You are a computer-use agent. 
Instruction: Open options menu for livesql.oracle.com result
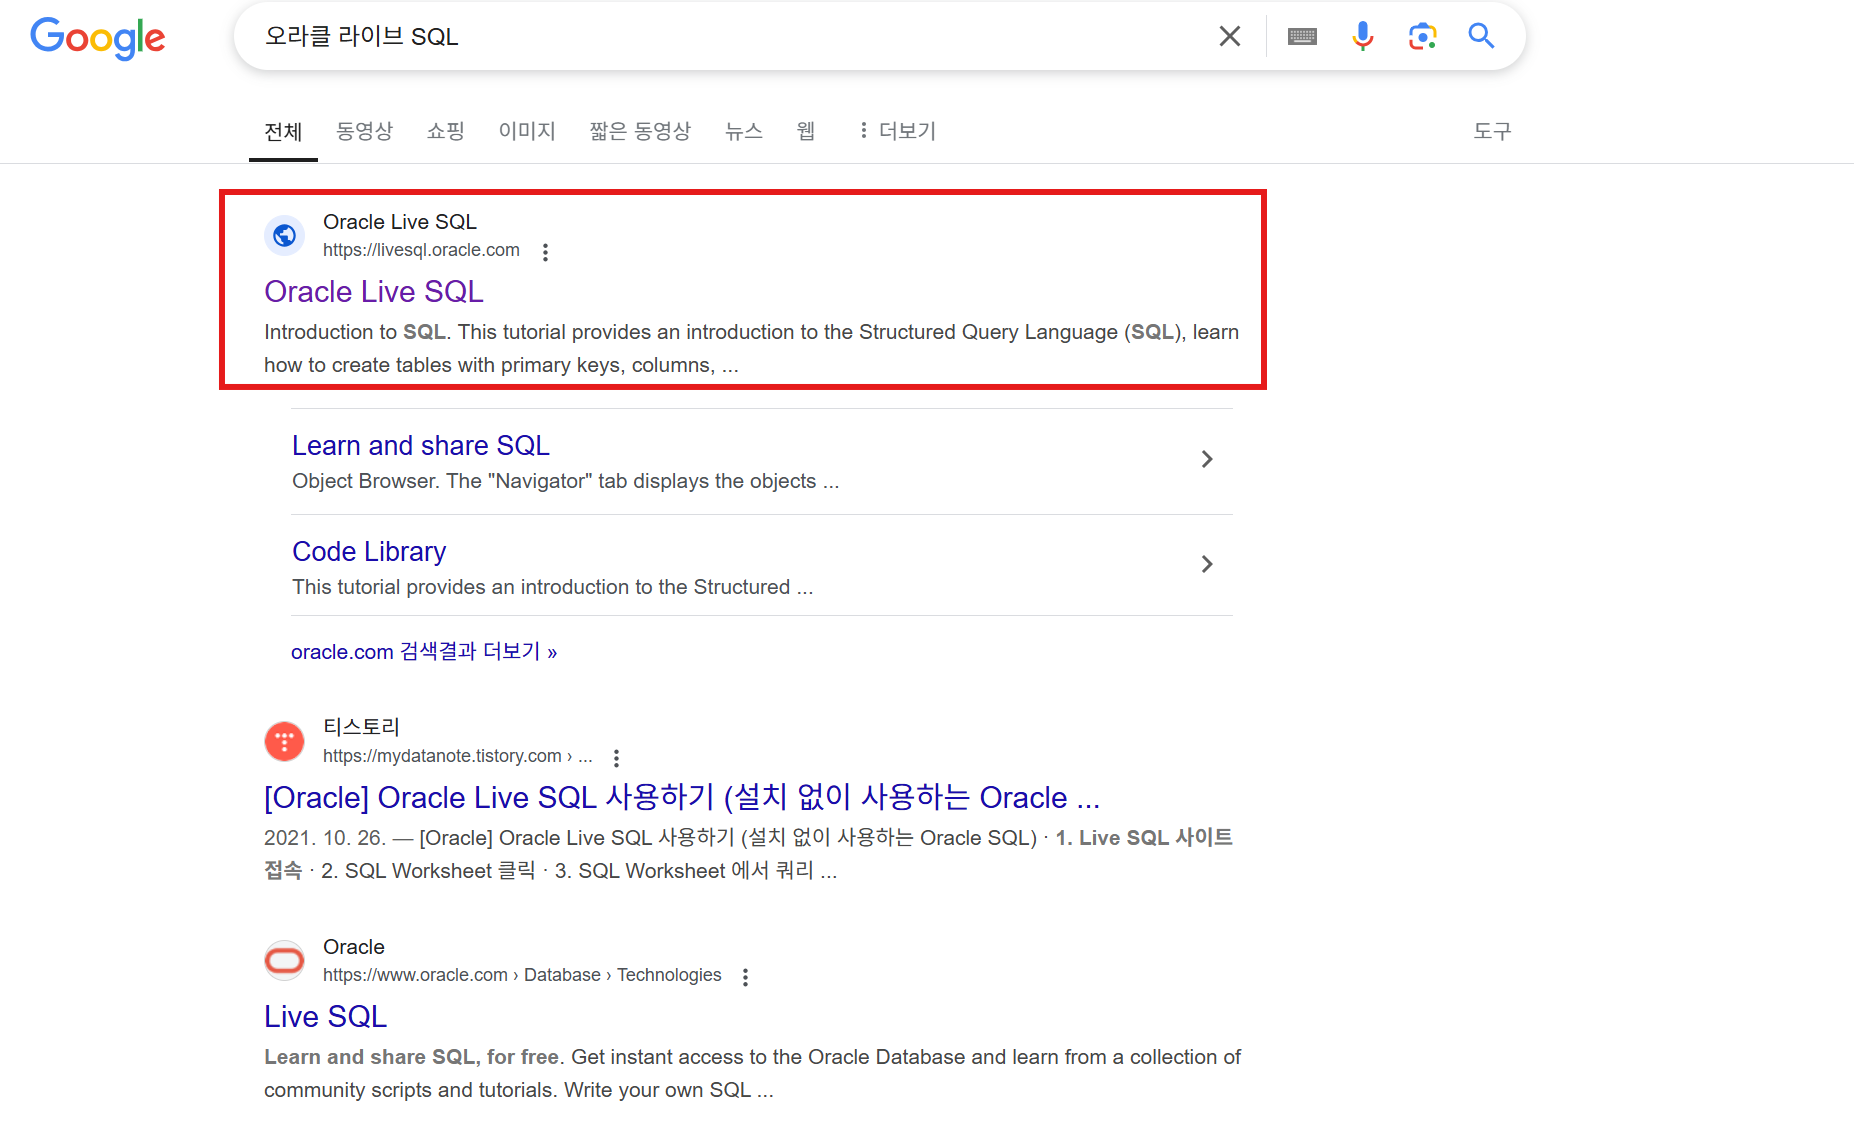coord(545,252)
